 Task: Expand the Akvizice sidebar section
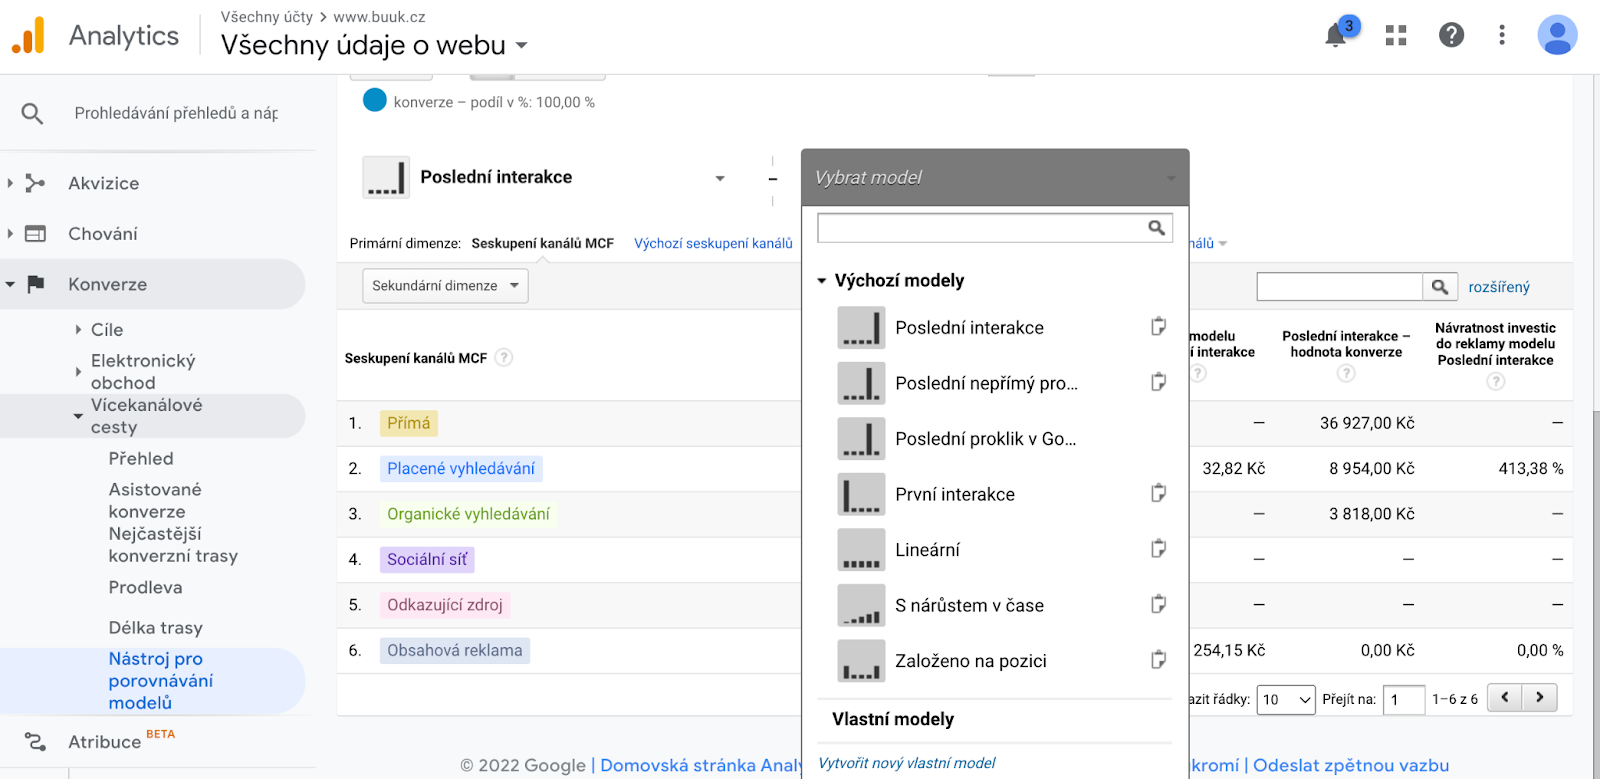10,183
